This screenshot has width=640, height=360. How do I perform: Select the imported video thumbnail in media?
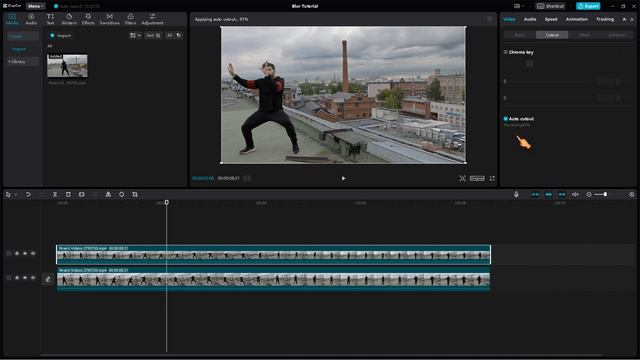pos(67,66)
